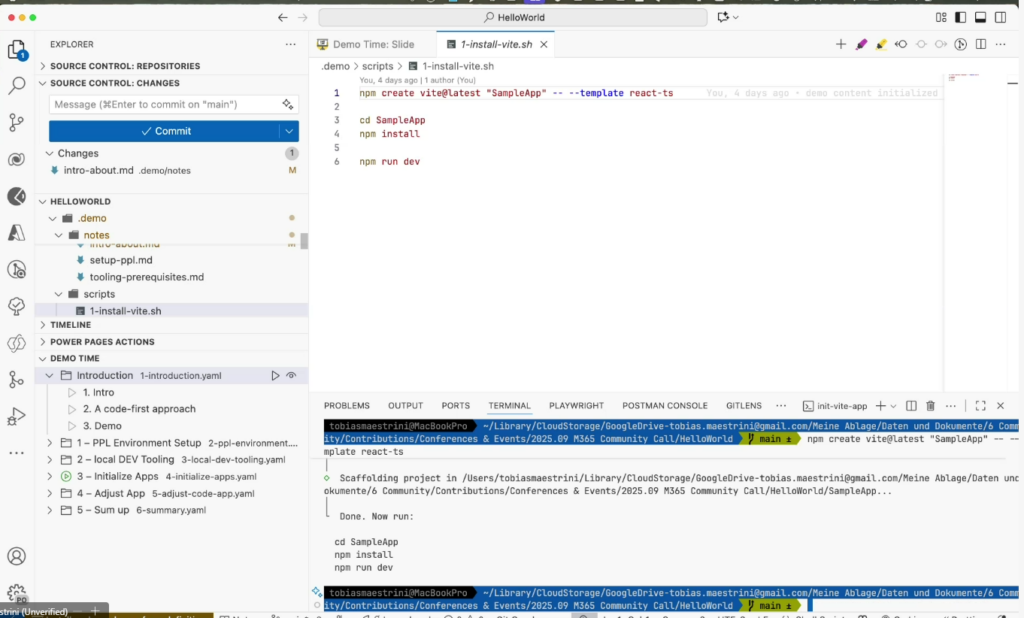Screen dimensions: 1024x618
Task: Click the circled git branch icon in editor toolbar
Action: click(961, 44)
